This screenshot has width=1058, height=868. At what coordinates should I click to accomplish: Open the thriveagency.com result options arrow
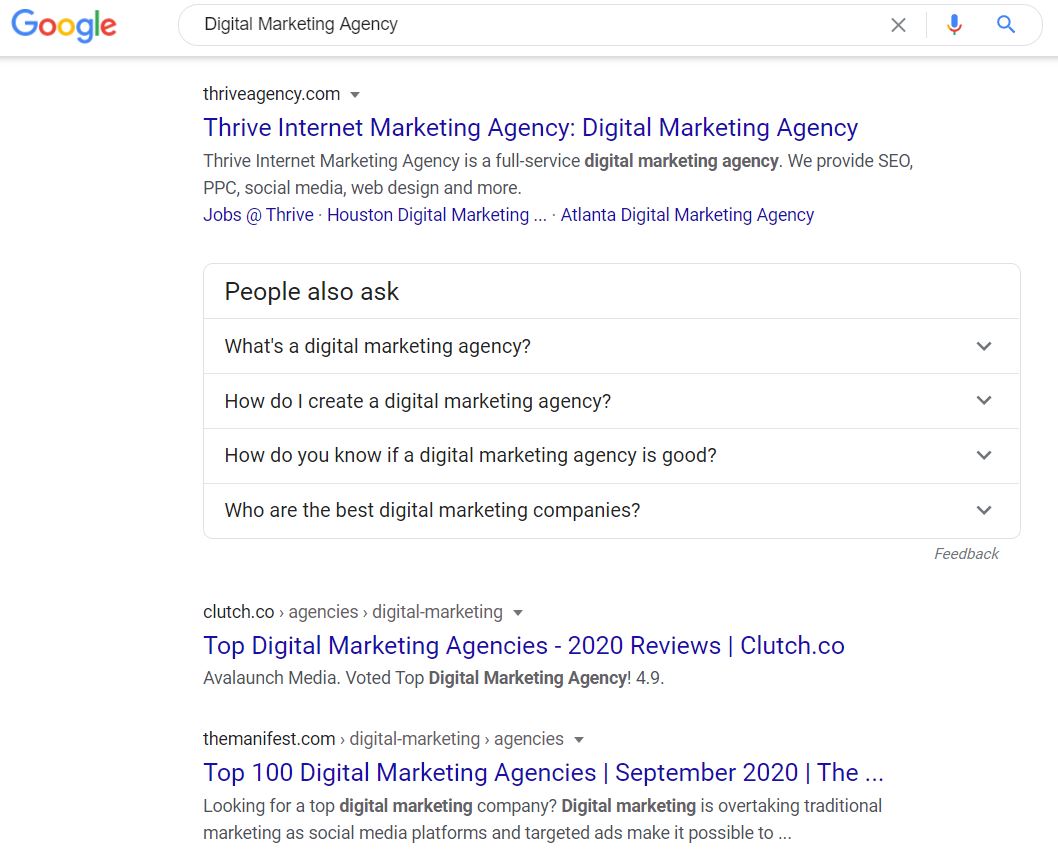[x=355, y=94]
